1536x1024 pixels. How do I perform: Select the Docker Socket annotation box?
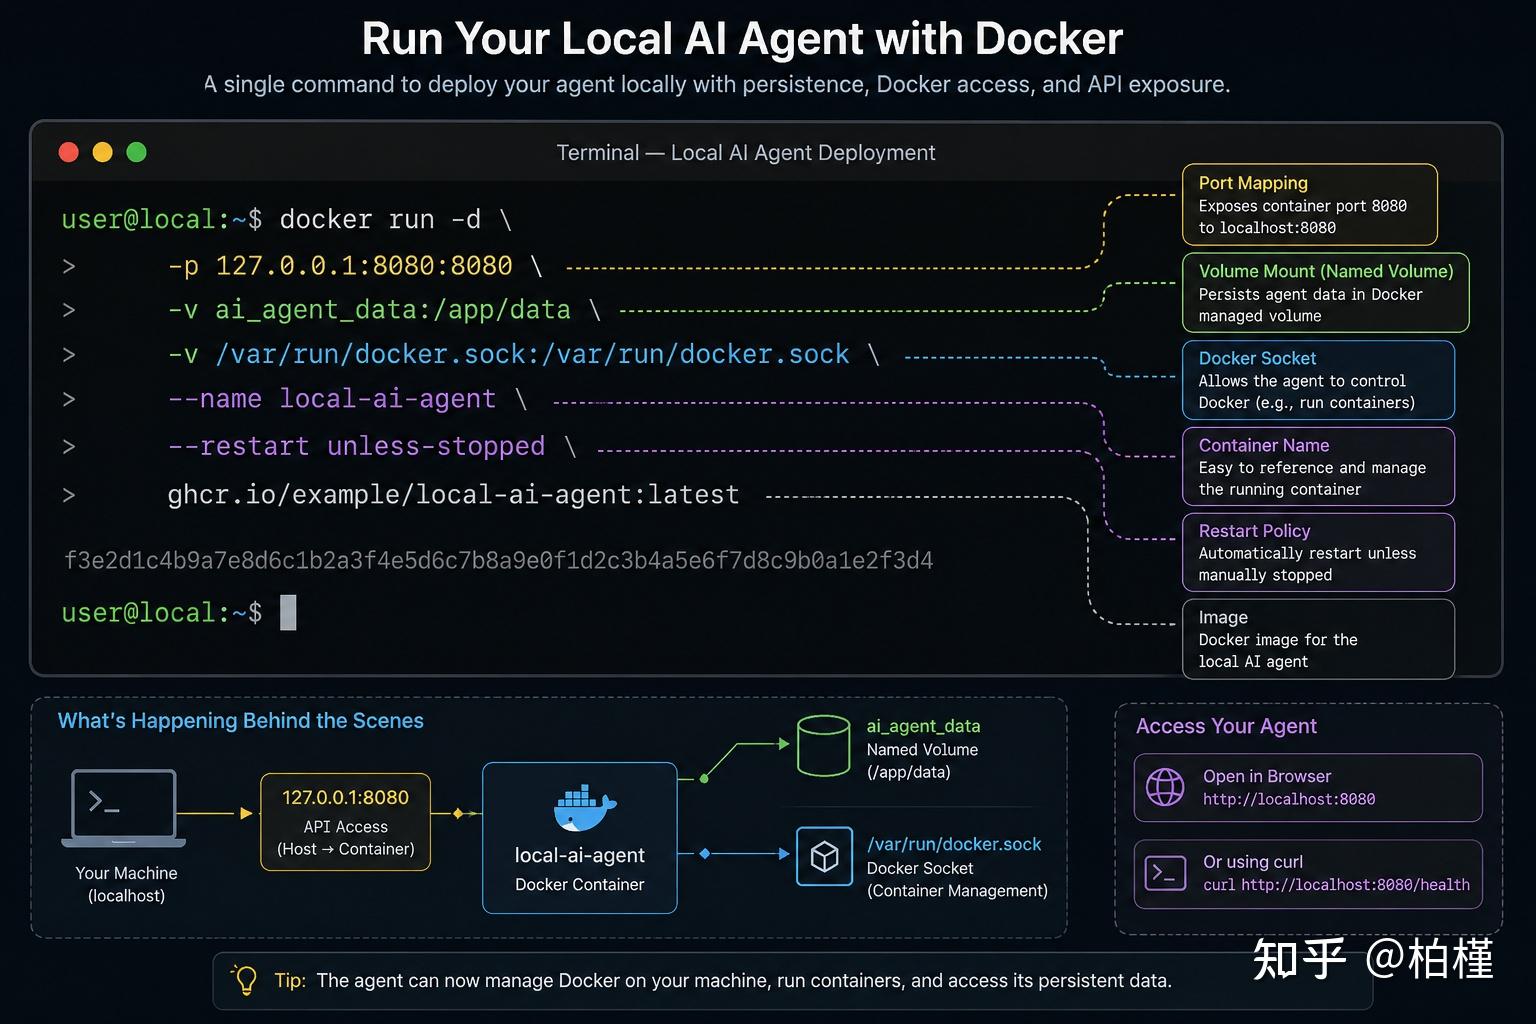coord(1318,380)
